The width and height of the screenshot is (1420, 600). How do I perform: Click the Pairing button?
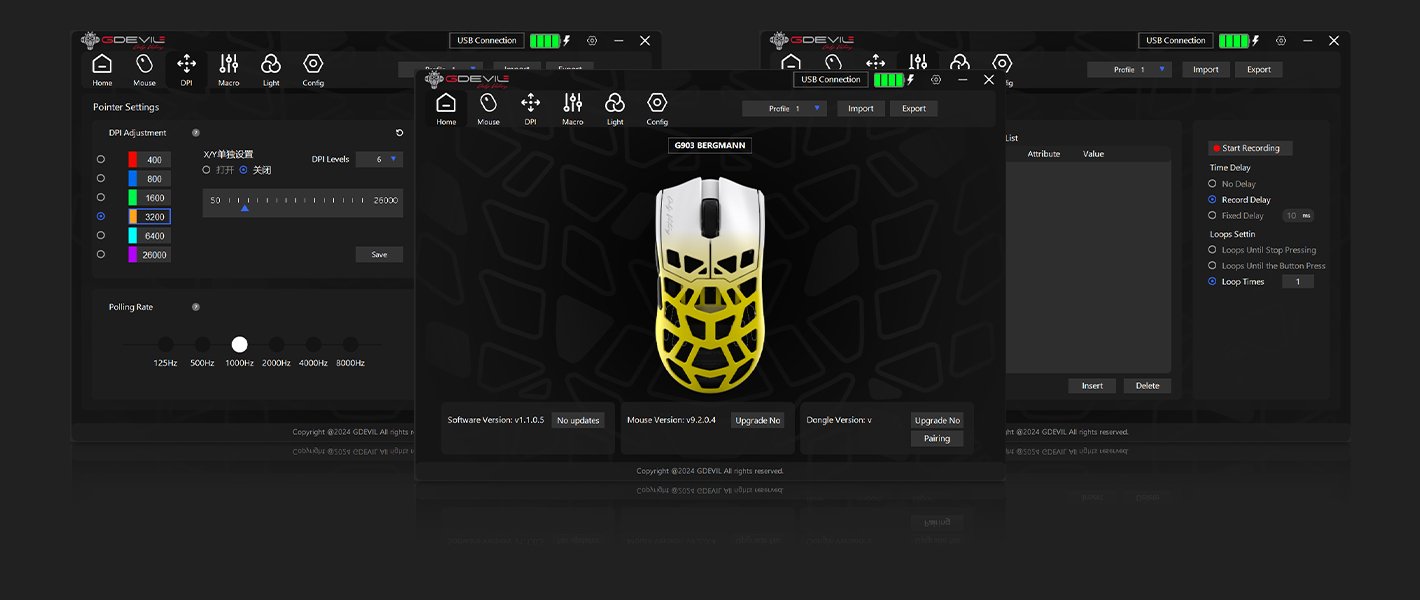pos(937,438)
